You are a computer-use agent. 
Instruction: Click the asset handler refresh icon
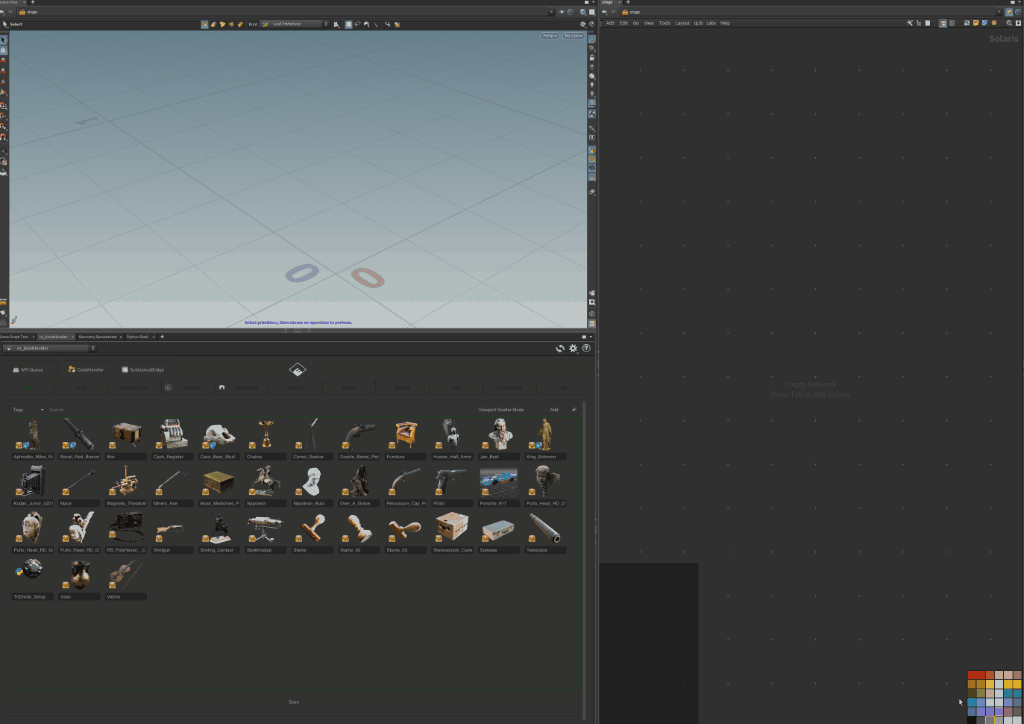[x=560, y=348]
